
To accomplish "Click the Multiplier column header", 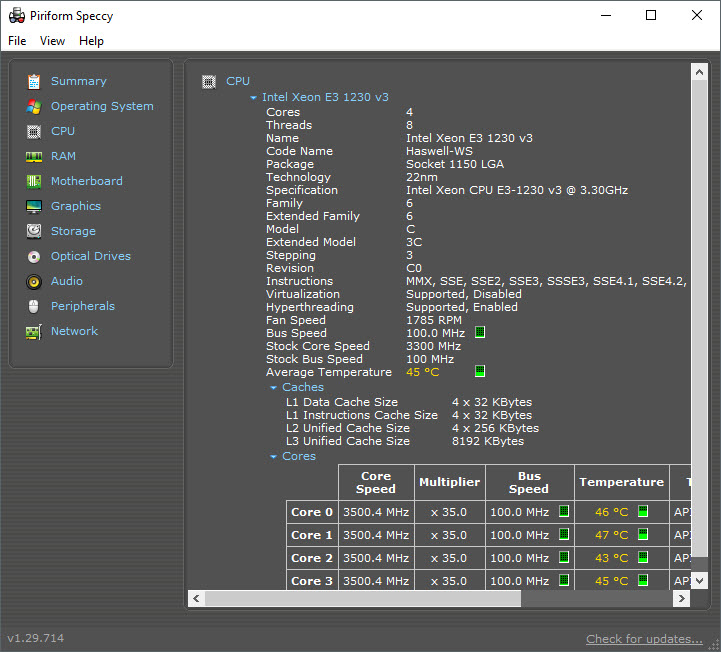I will pos(449,483).
